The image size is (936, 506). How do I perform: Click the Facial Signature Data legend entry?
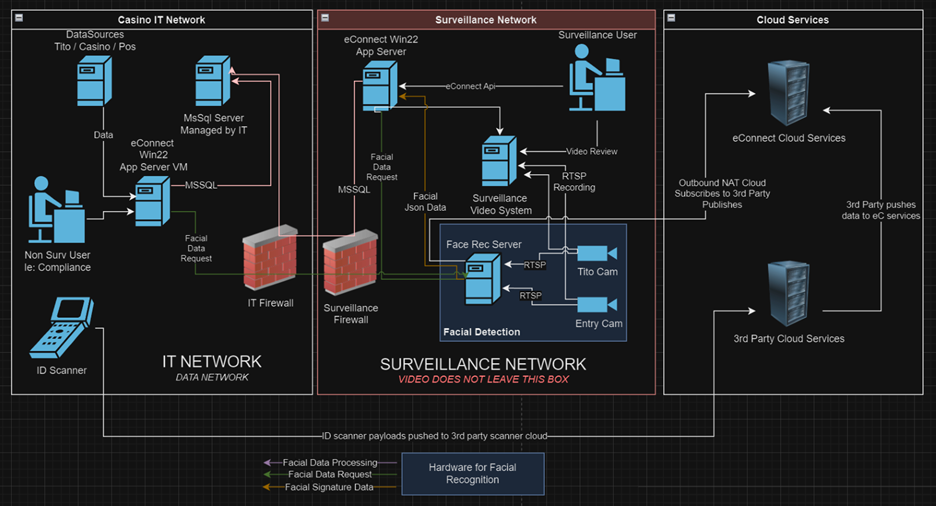(x=329, y=487)
